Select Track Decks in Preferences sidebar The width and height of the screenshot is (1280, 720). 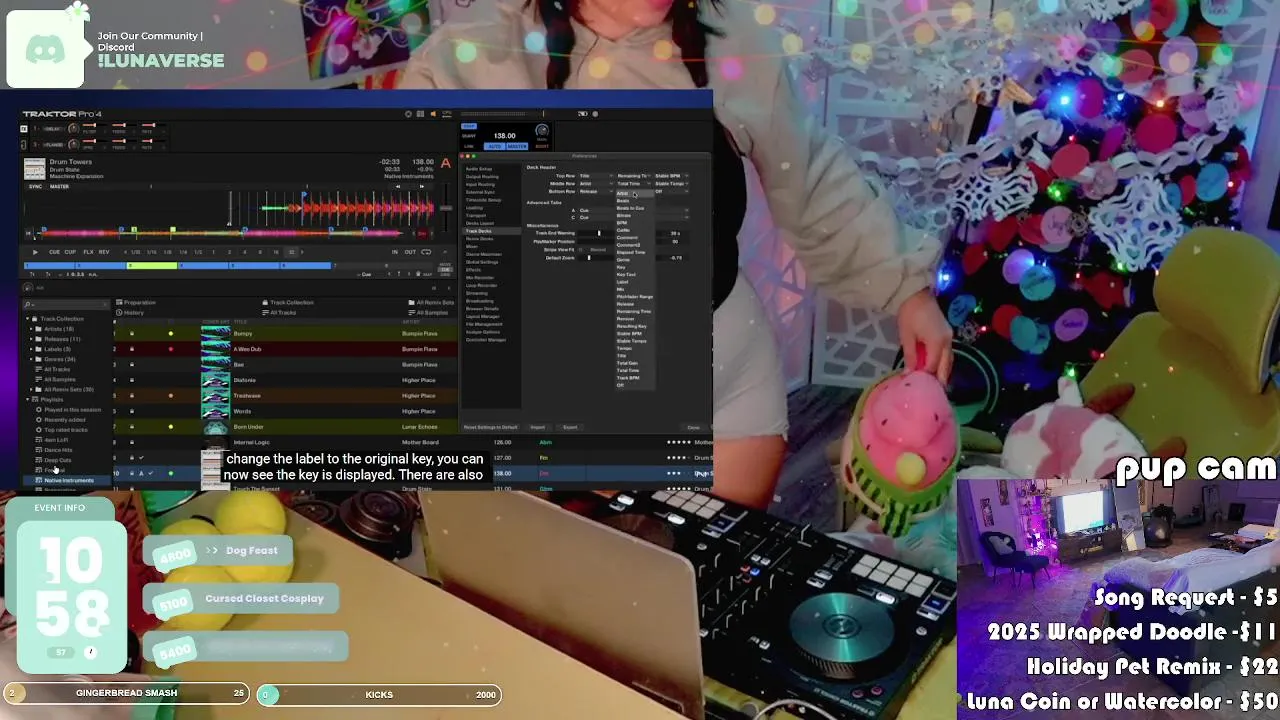479,231
